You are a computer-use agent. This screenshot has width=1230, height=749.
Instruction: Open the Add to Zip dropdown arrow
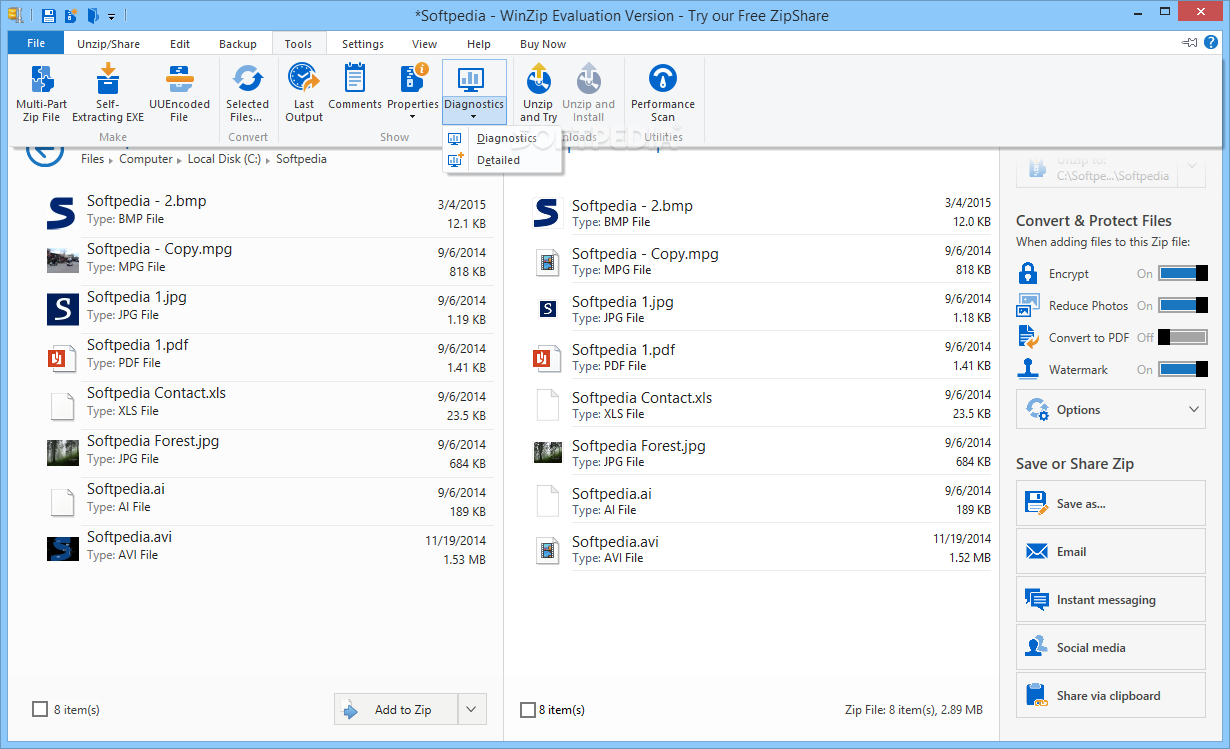coord(472,709)
